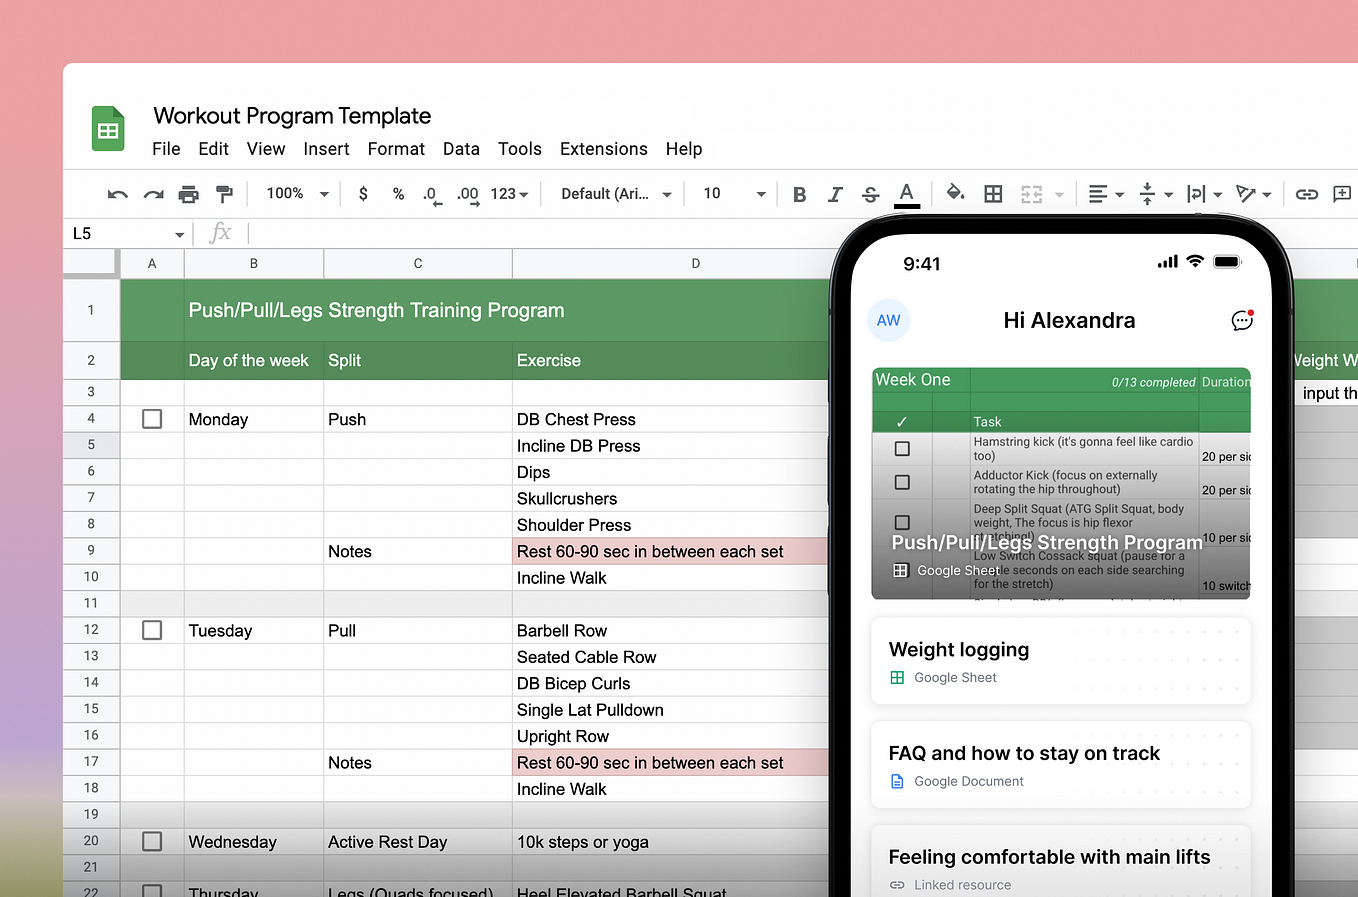
Task: Open the Default (Ari... font dropdown
Action: pyautogui.click(x=616, y=194)
